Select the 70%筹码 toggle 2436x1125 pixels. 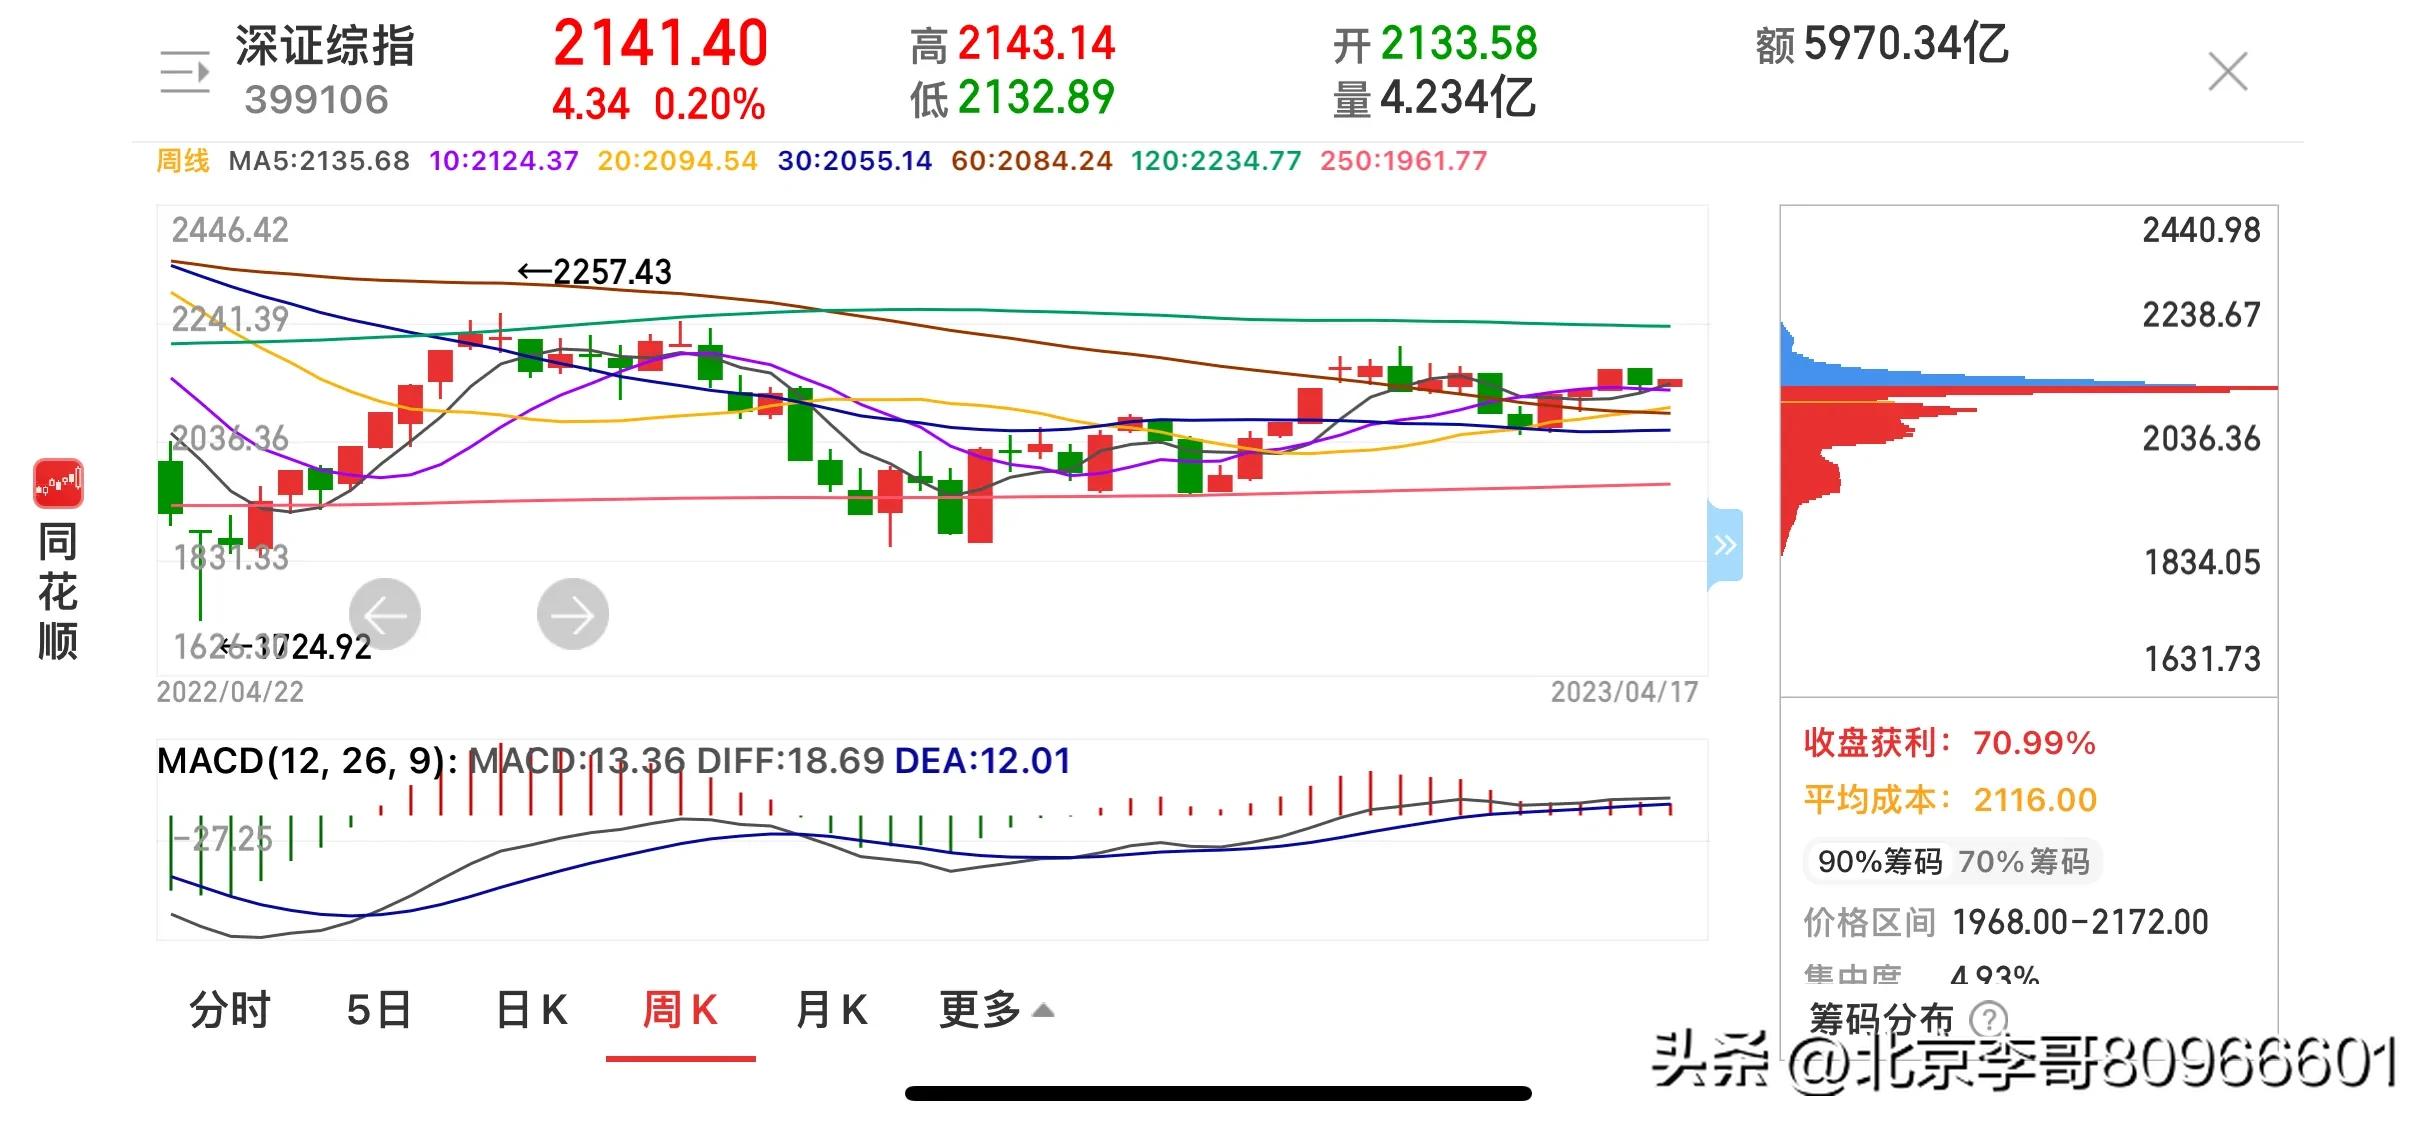coord(2024,861)
